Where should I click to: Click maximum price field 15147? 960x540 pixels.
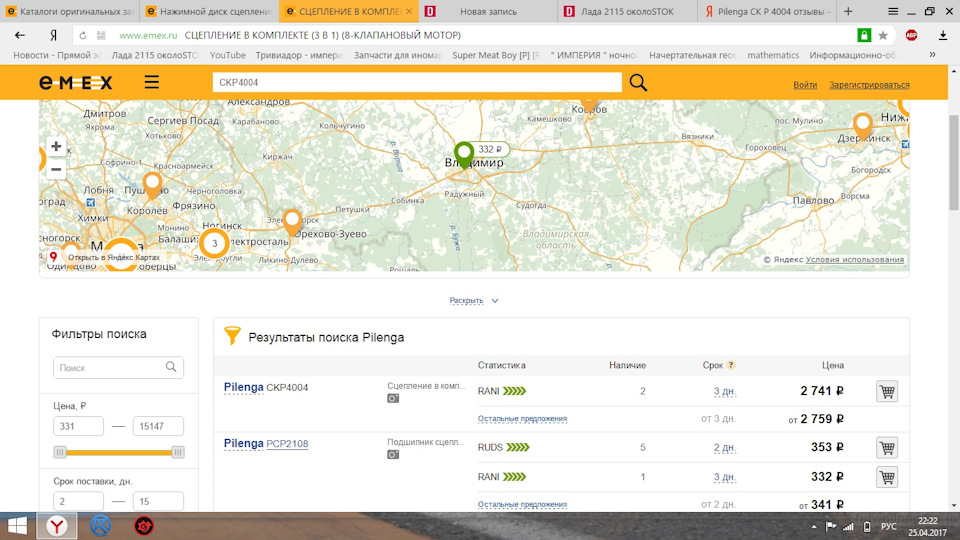pyautogui.click(x=158, y=426)
